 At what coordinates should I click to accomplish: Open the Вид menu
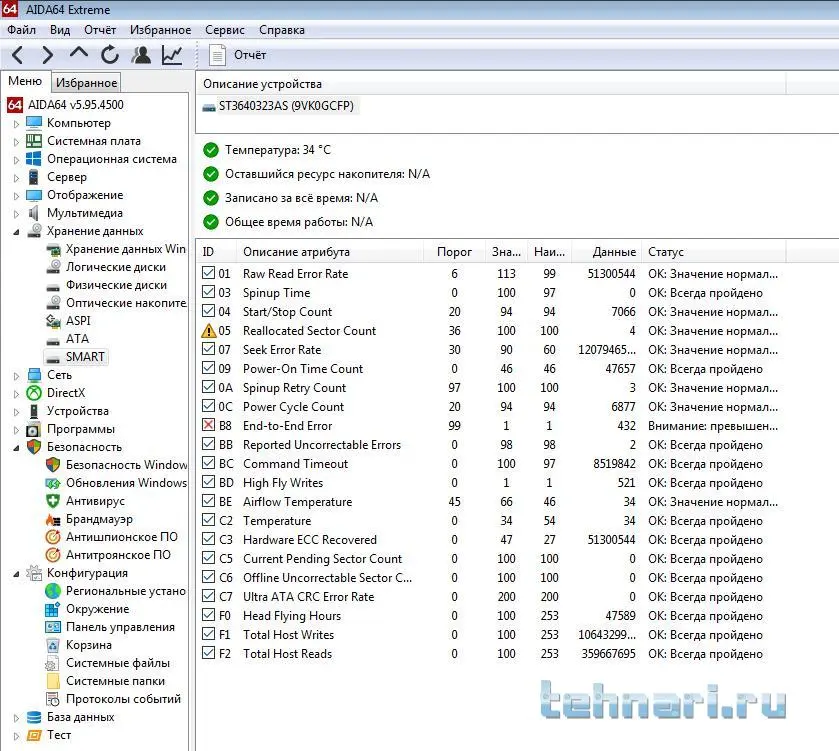(x=60, y=30)
